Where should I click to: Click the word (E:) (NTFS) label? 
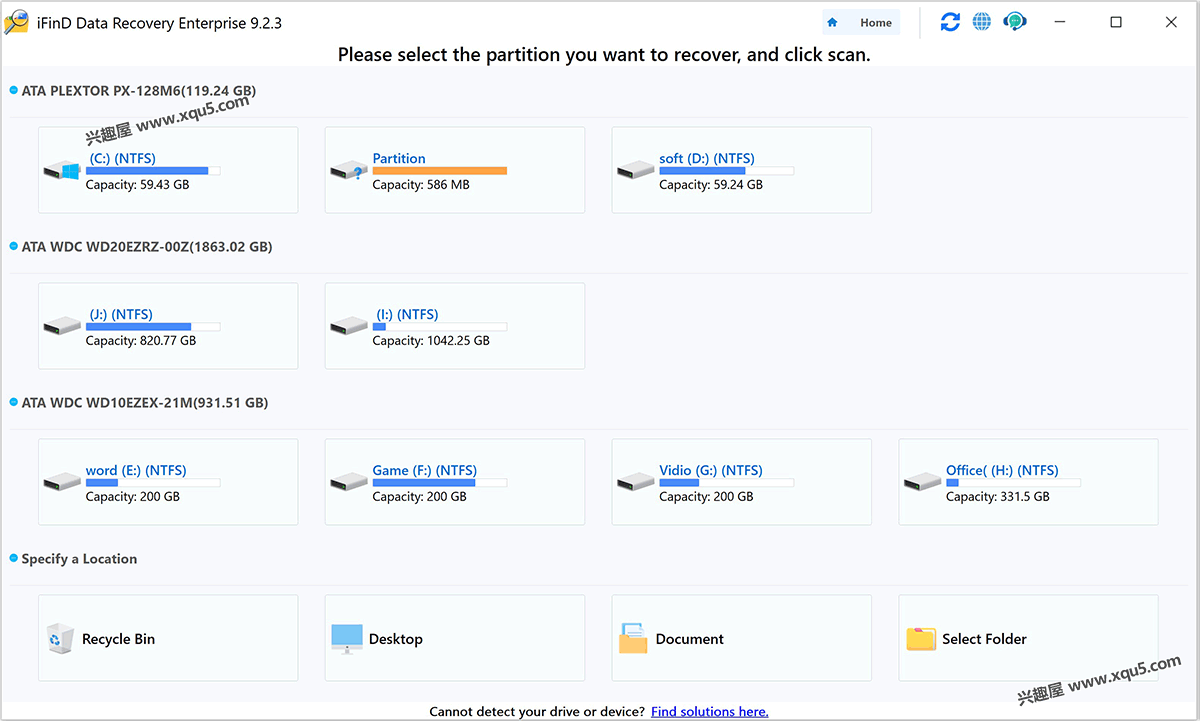(136, 470)
